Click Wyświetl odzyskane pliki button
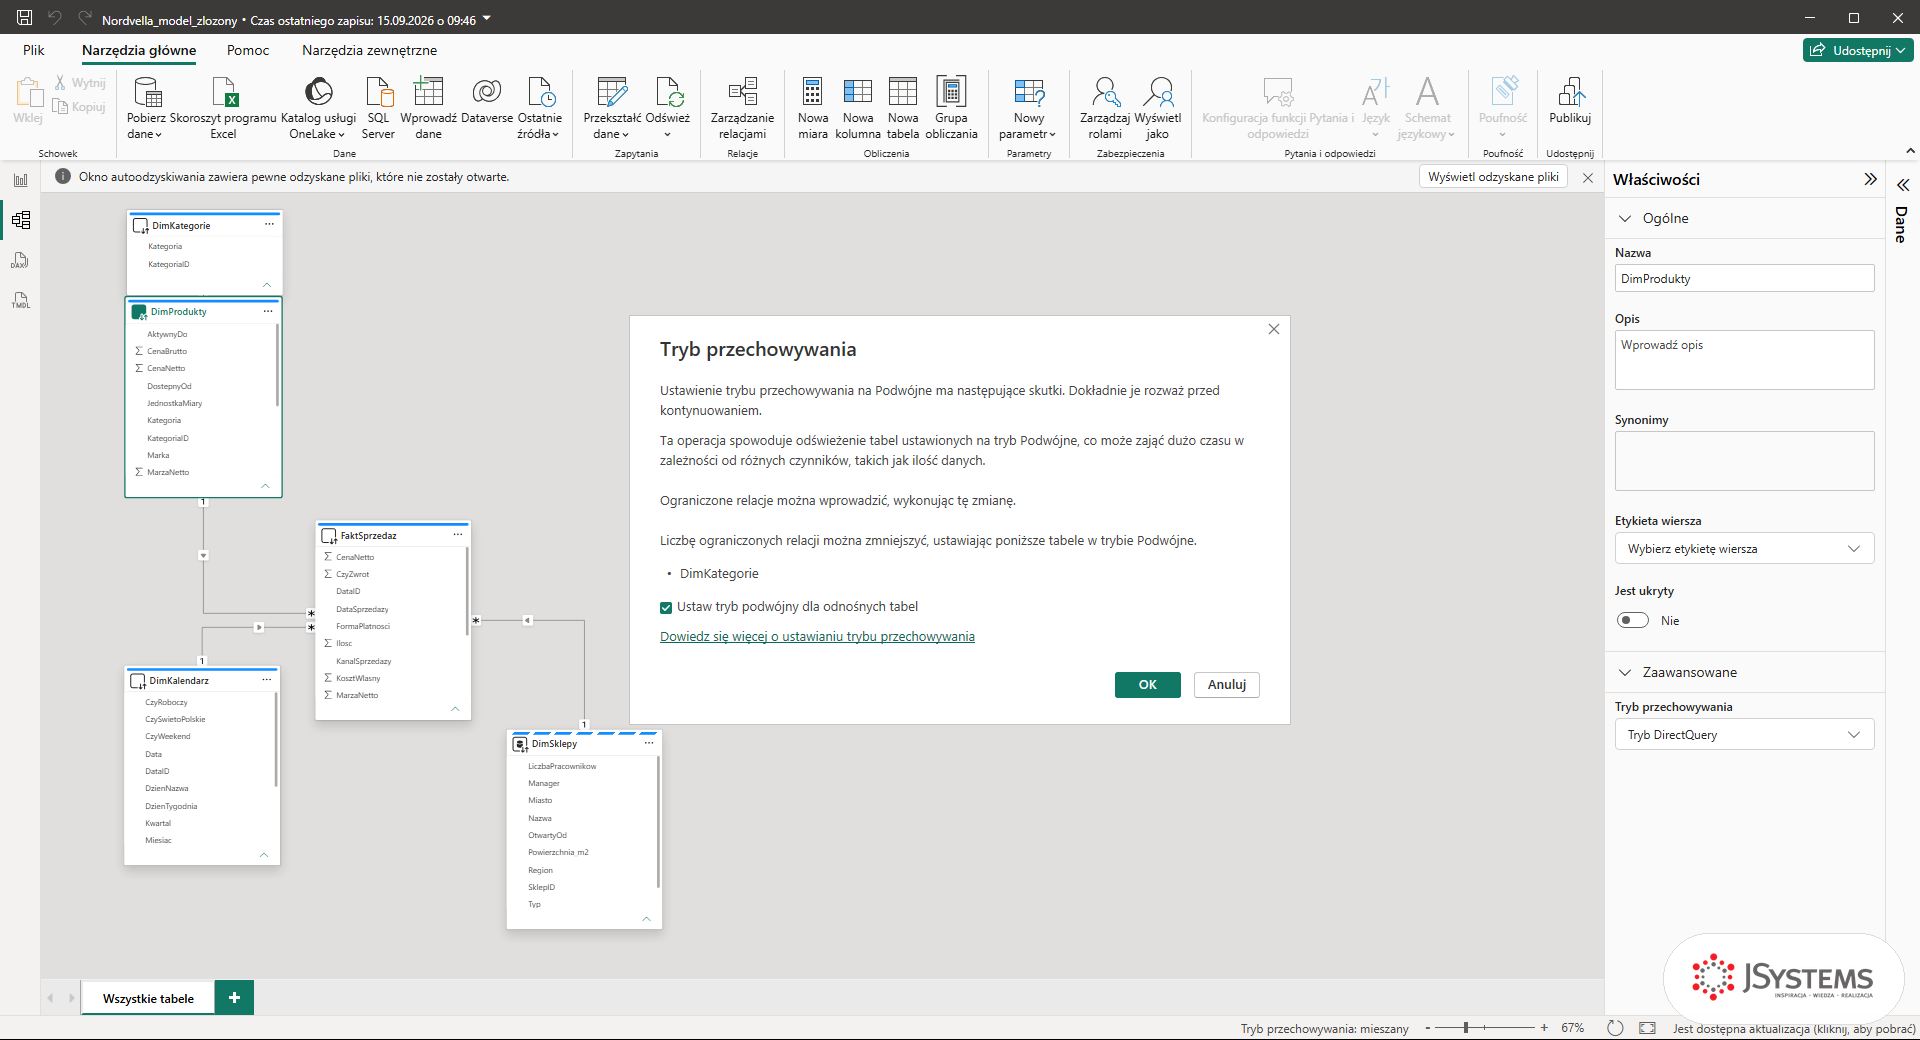The image size is (1920, 1040). 1493,177
